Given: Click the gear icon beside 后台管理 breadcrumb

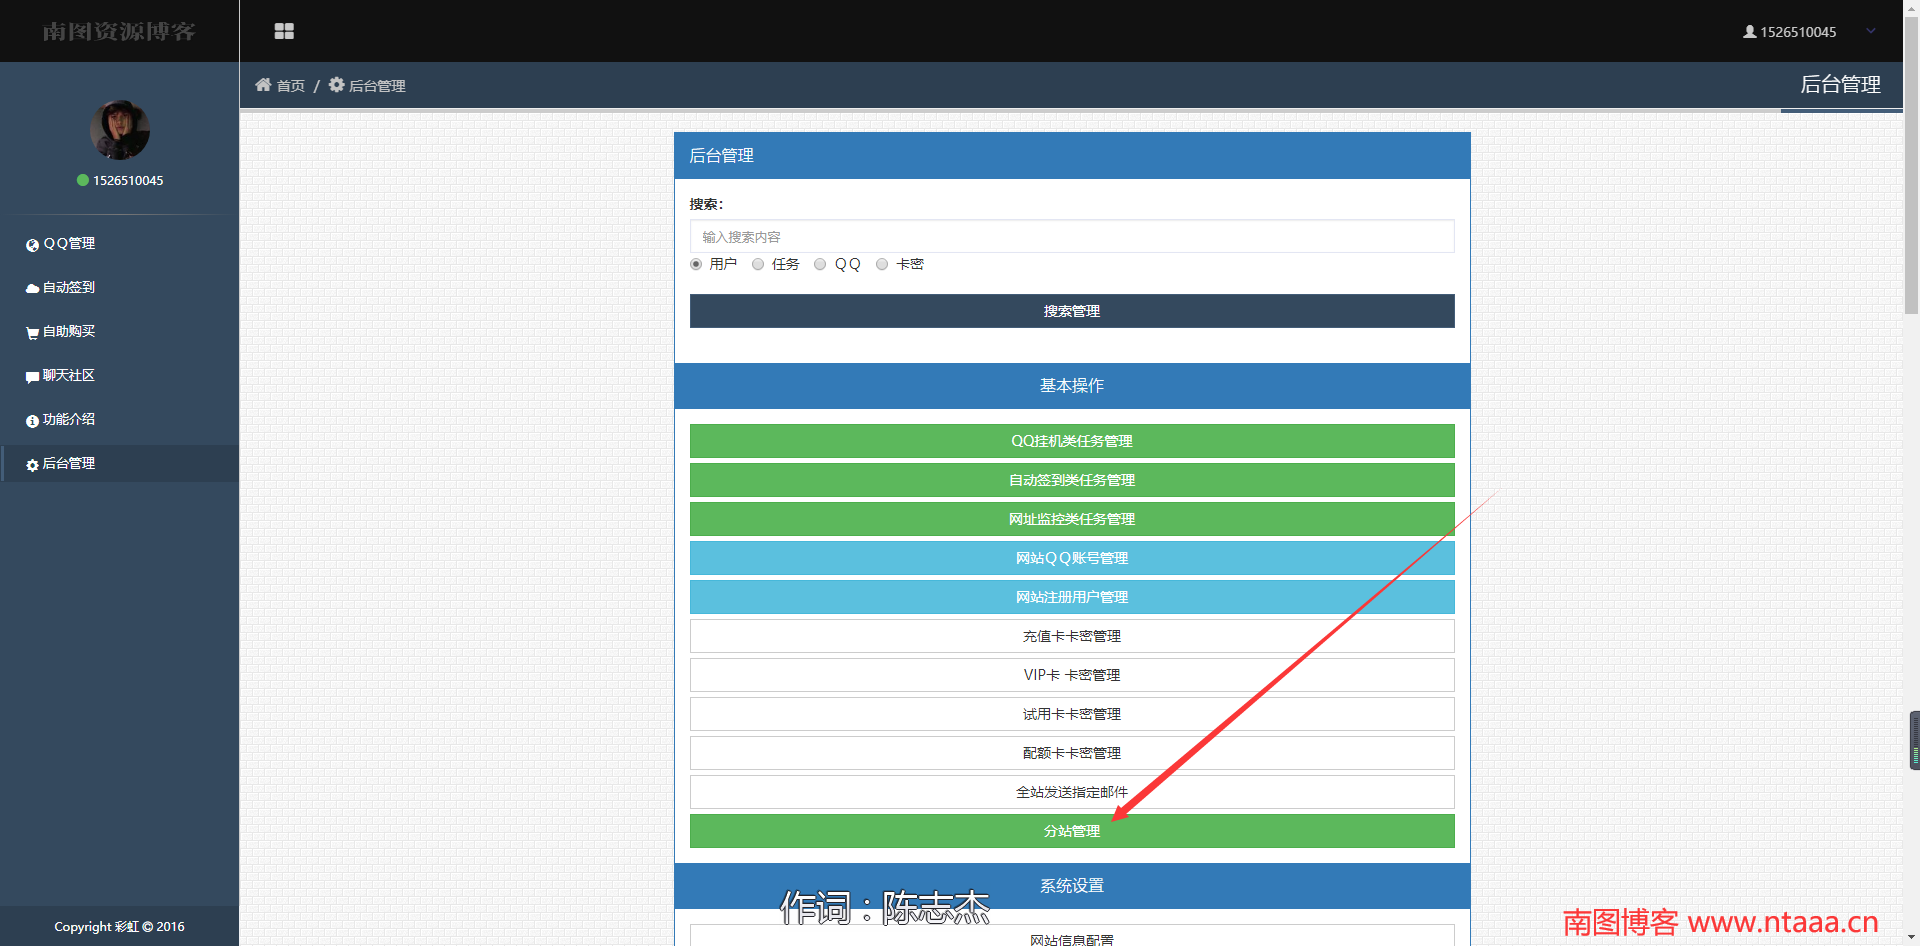Looking at the screenshot, I should click(337, 85).
